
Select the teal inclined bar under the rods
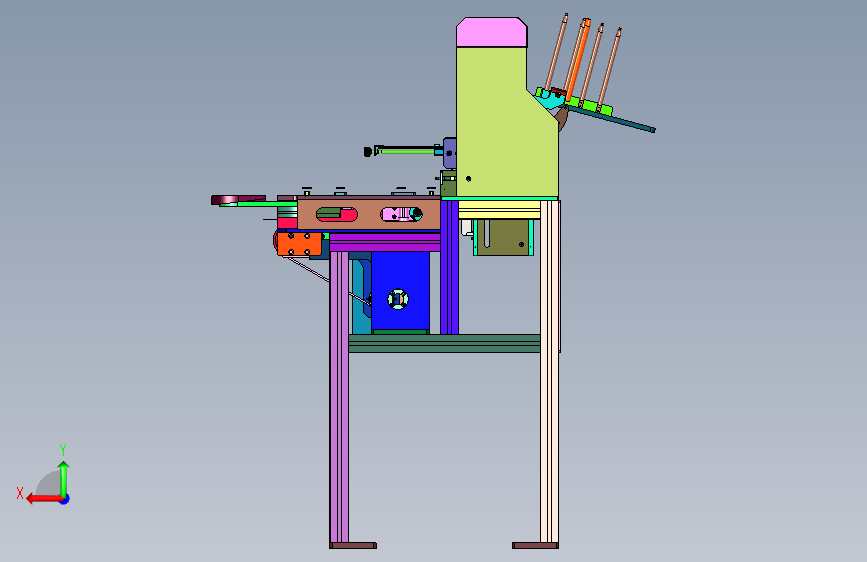point(611,119)
